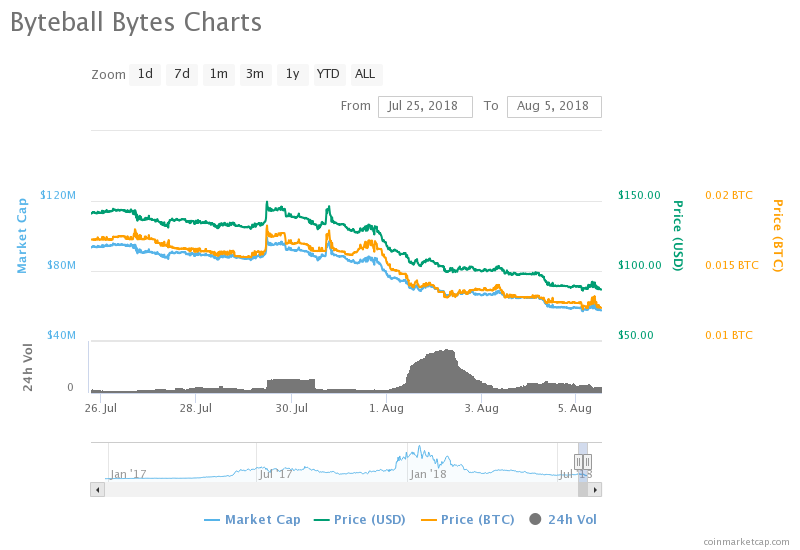Click the 3. Aug axis label
800x550 pixels.
coord(481,408)
